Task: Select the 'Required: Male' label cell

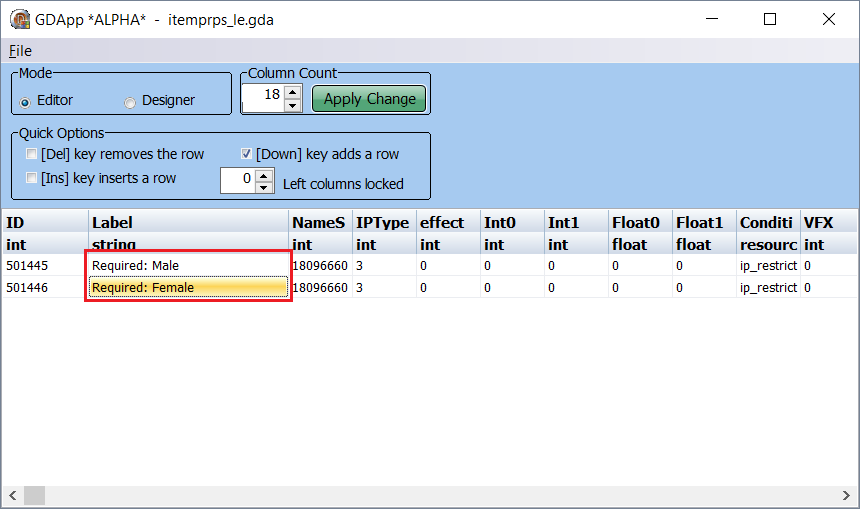Action: click(x=188, y=265)
